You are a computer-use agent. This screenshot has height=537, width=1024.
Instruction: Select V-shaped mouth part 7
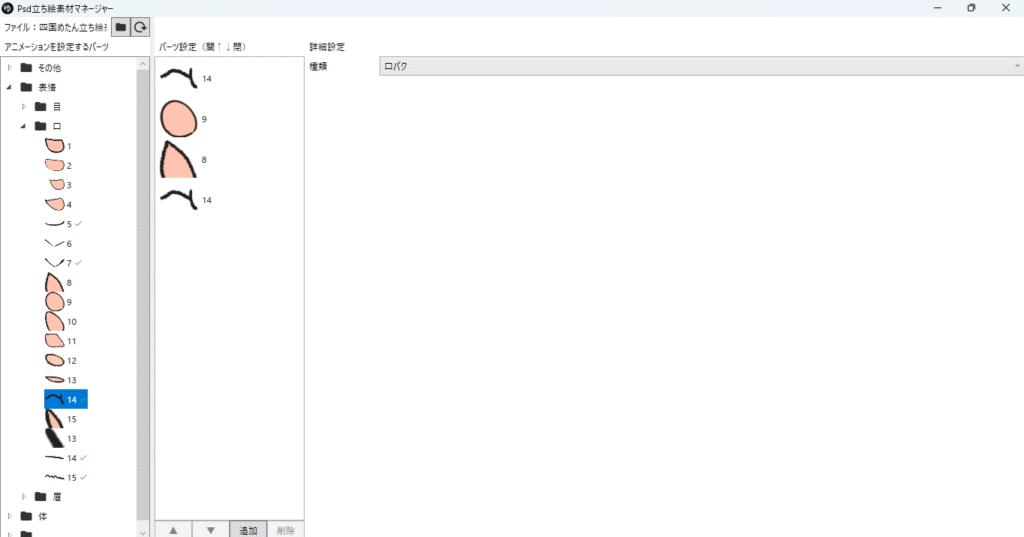(x=58, y=263)
